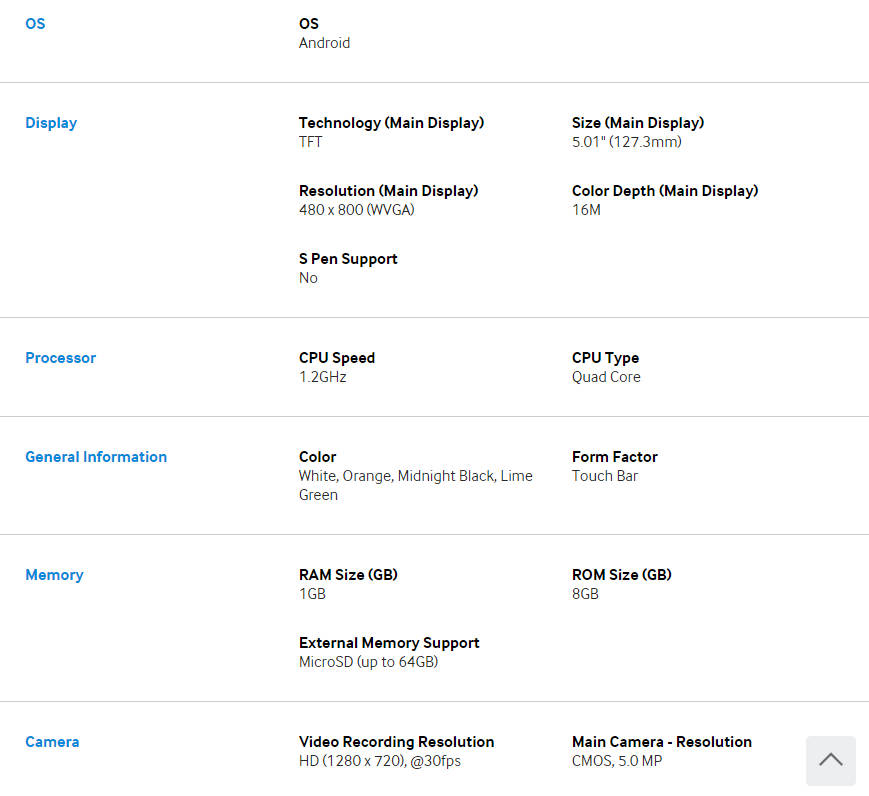The height and width of the screenshot is (796, 869).
Task: Select the Display category heading
Action: point(51,123)
